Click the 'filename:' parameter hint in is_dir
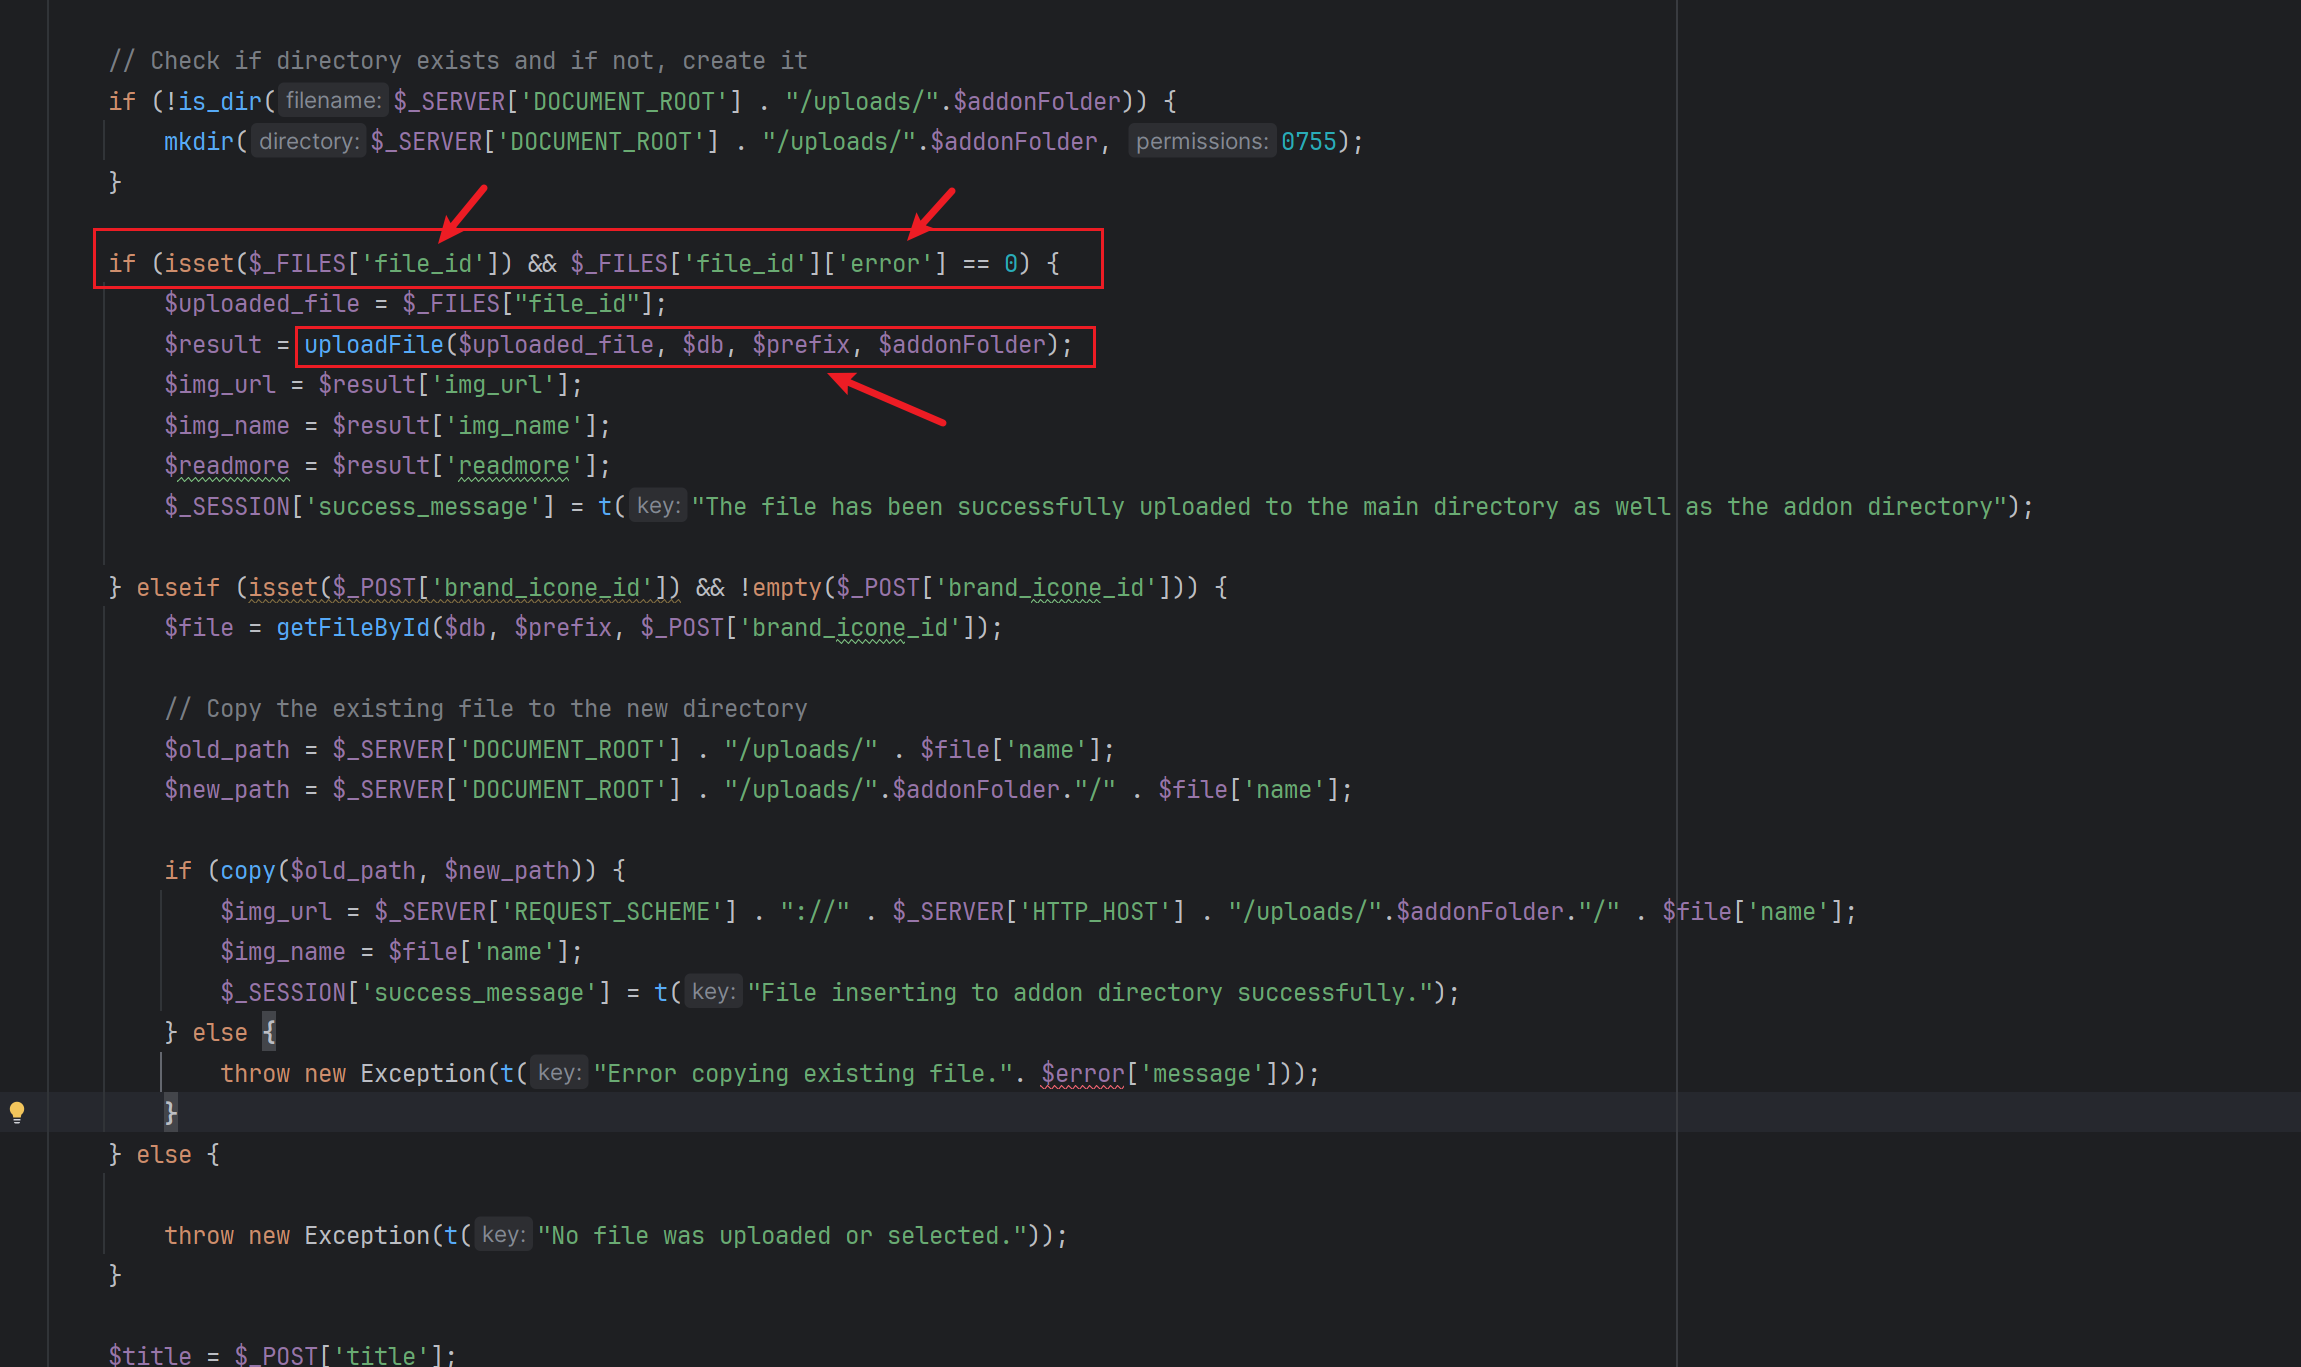Viewport: 2301px width, 1367px height. [x=333, y=101]
